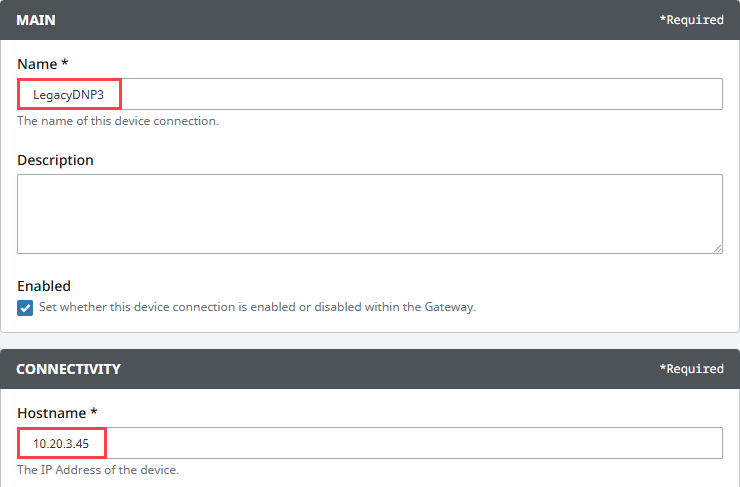The width and height of the screenshot is (740, 487).
Task: Place cursor in 10.20.3.45 address text
Action: pos(61,444)
